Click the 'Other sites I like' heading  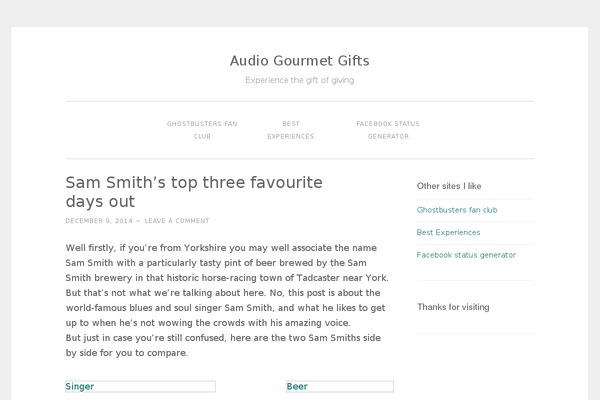tap(449, 186)
